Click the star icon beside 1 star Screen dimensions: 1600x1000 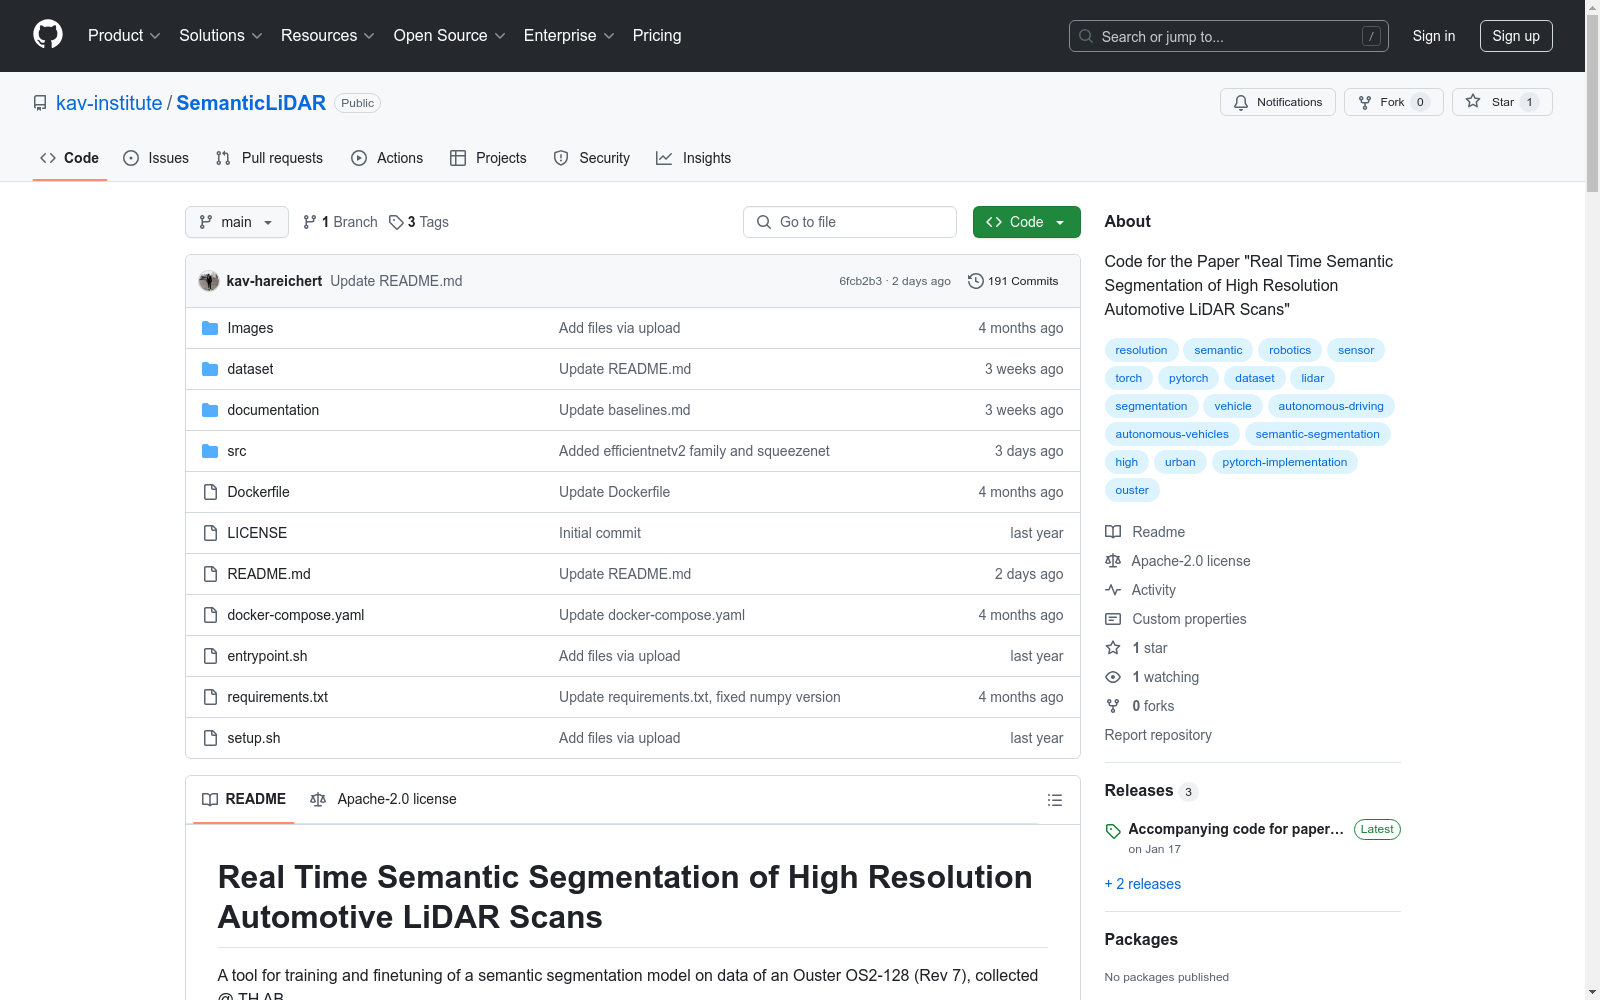1113,648
